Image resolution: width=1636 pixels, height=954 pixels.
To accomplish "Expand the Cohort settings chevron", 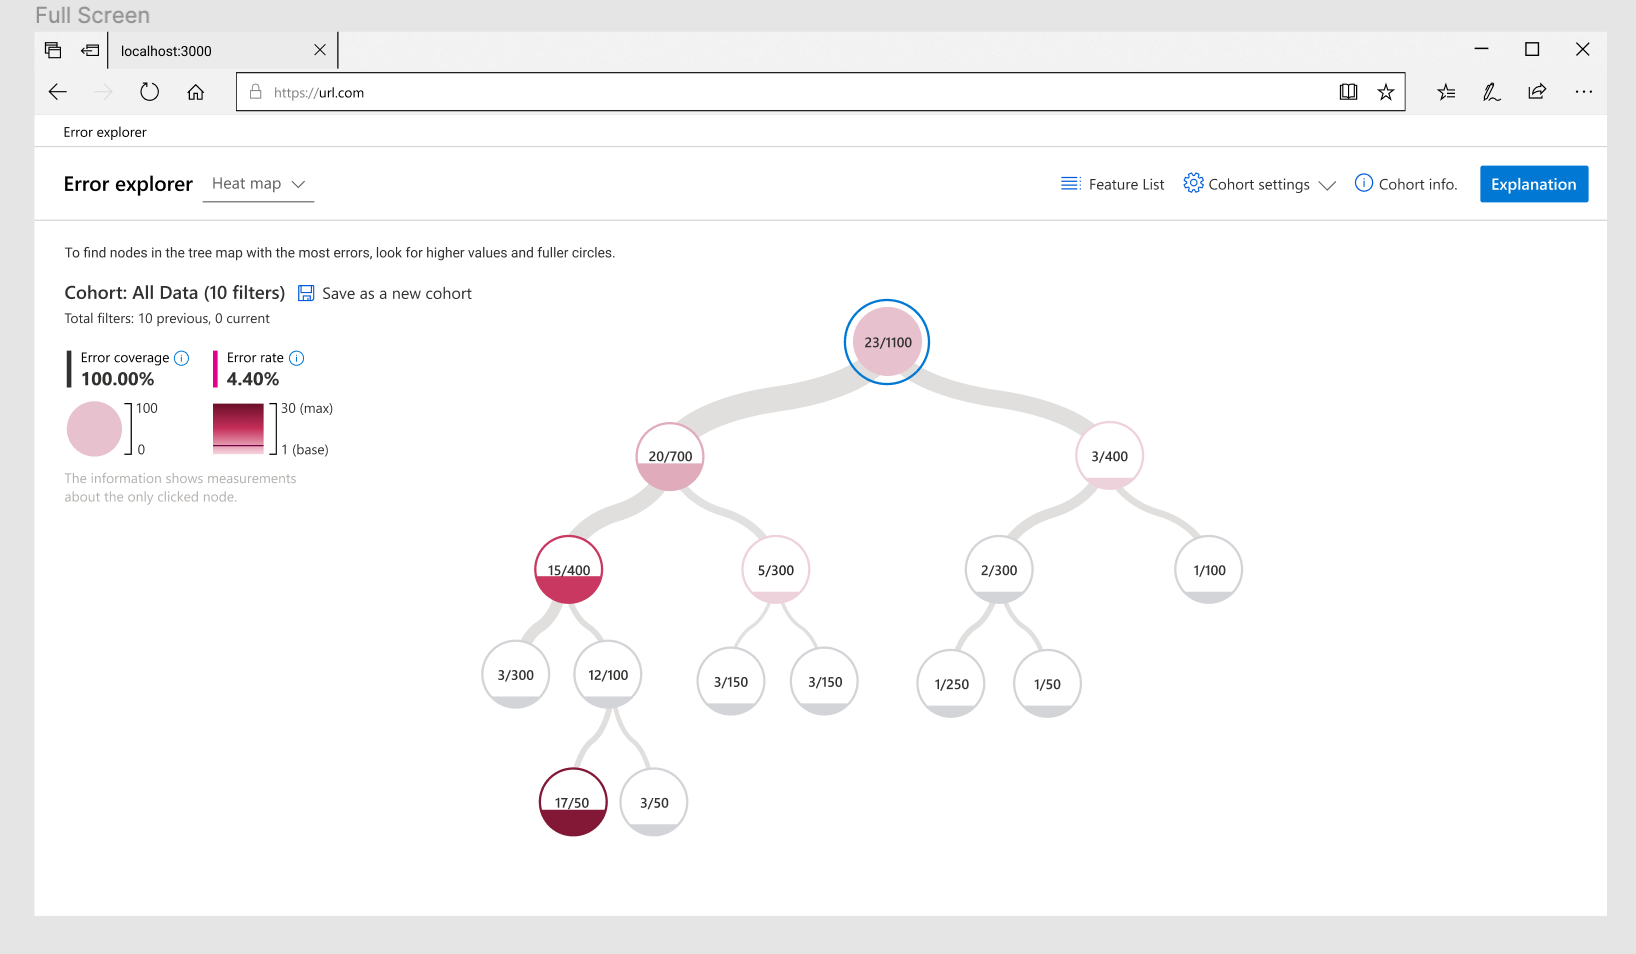I will coord(1329,185).
